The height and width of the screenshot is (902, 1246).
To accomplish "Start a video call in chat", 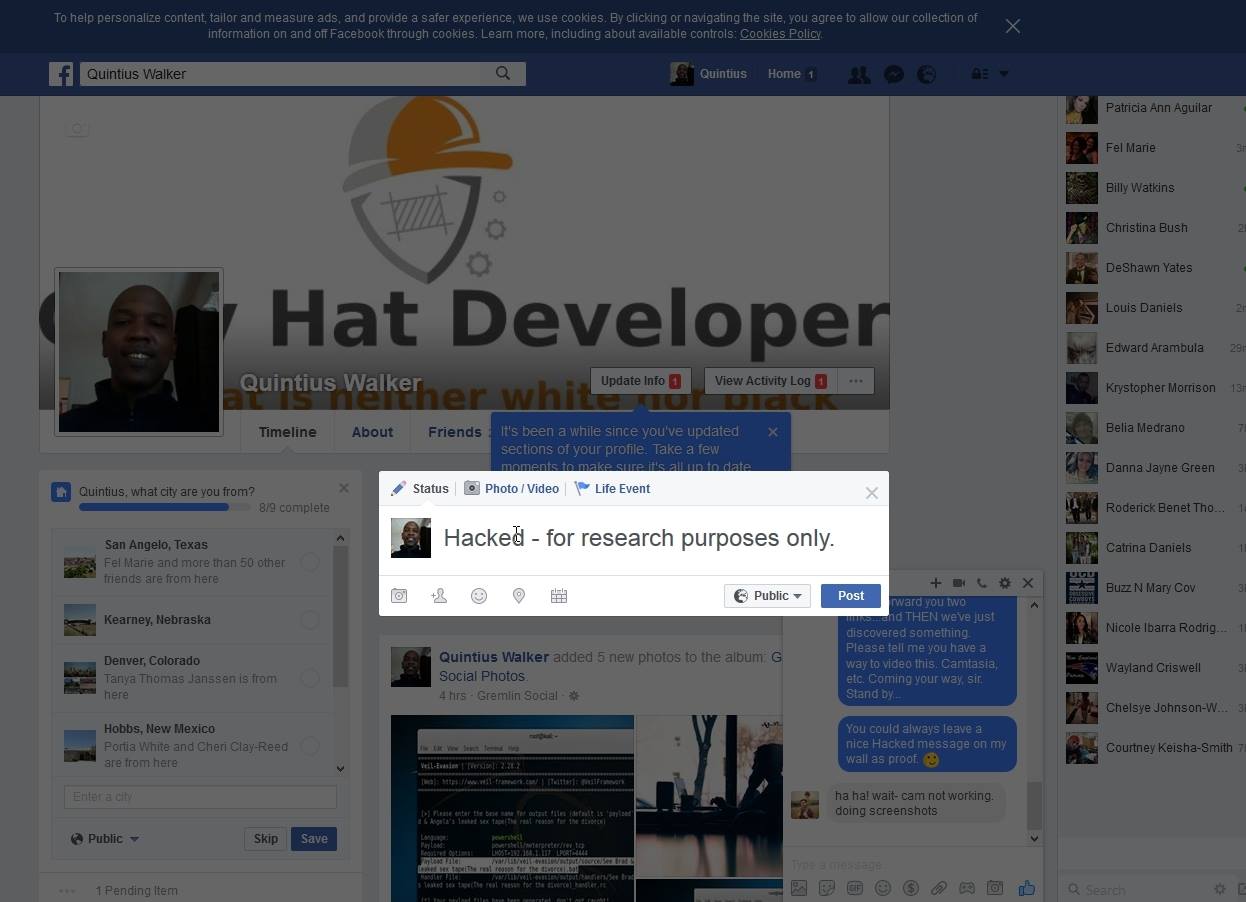I will [958, 583].
